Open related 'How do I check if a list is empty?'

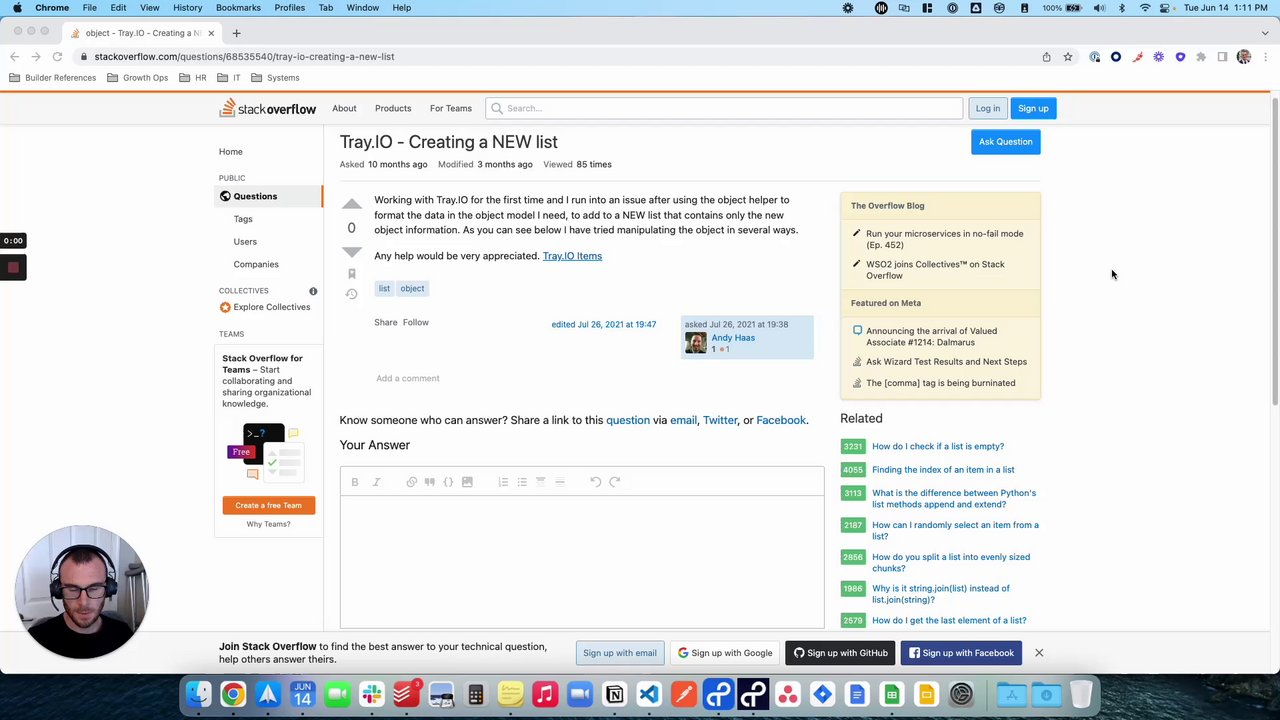(938, 447)
